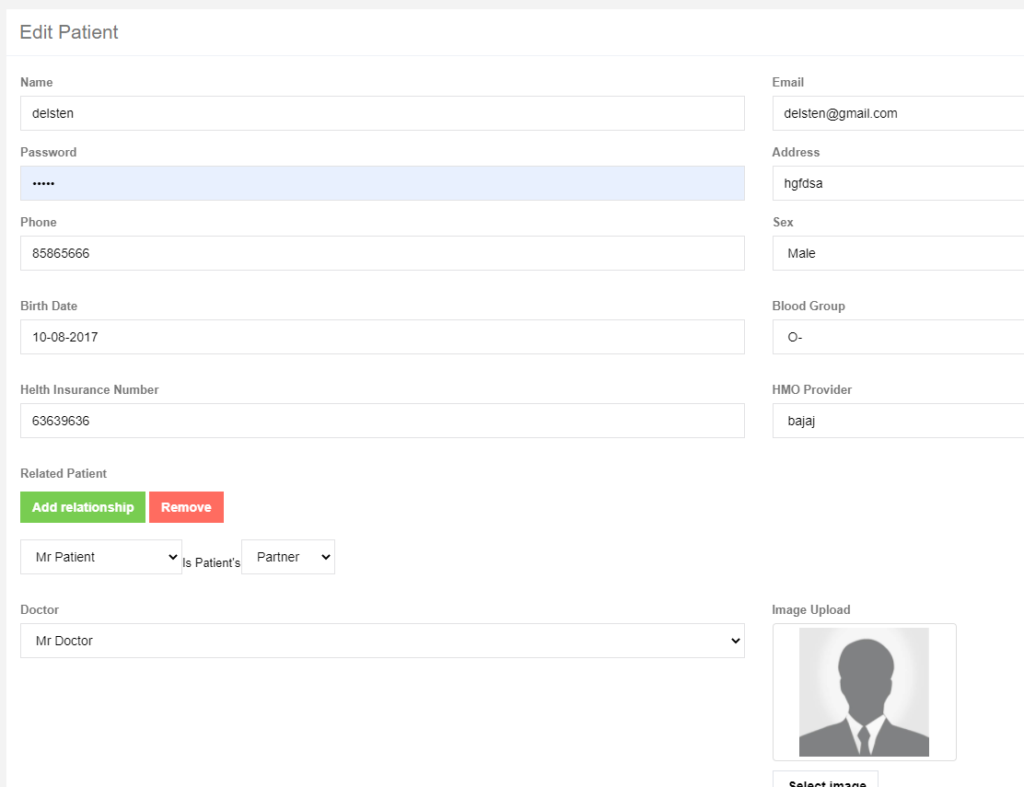Click the Birth Date field

point(382,337)
